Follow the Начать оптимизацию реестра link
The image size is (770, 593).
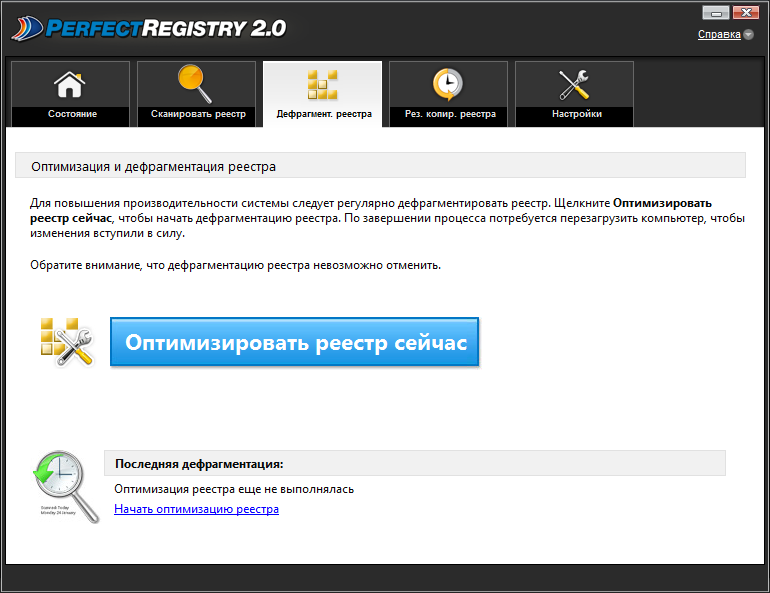tap(196, 509)
